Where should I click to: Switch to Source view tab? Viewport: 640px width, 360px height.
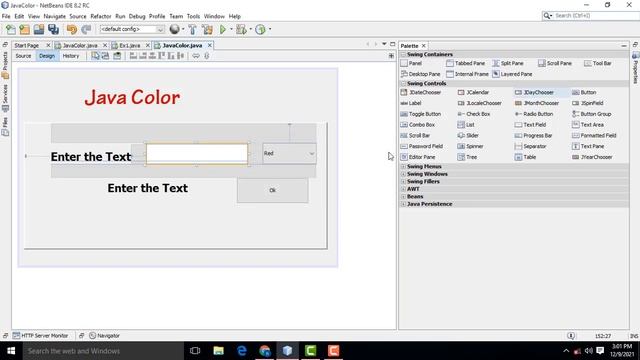tap(23, 56)
